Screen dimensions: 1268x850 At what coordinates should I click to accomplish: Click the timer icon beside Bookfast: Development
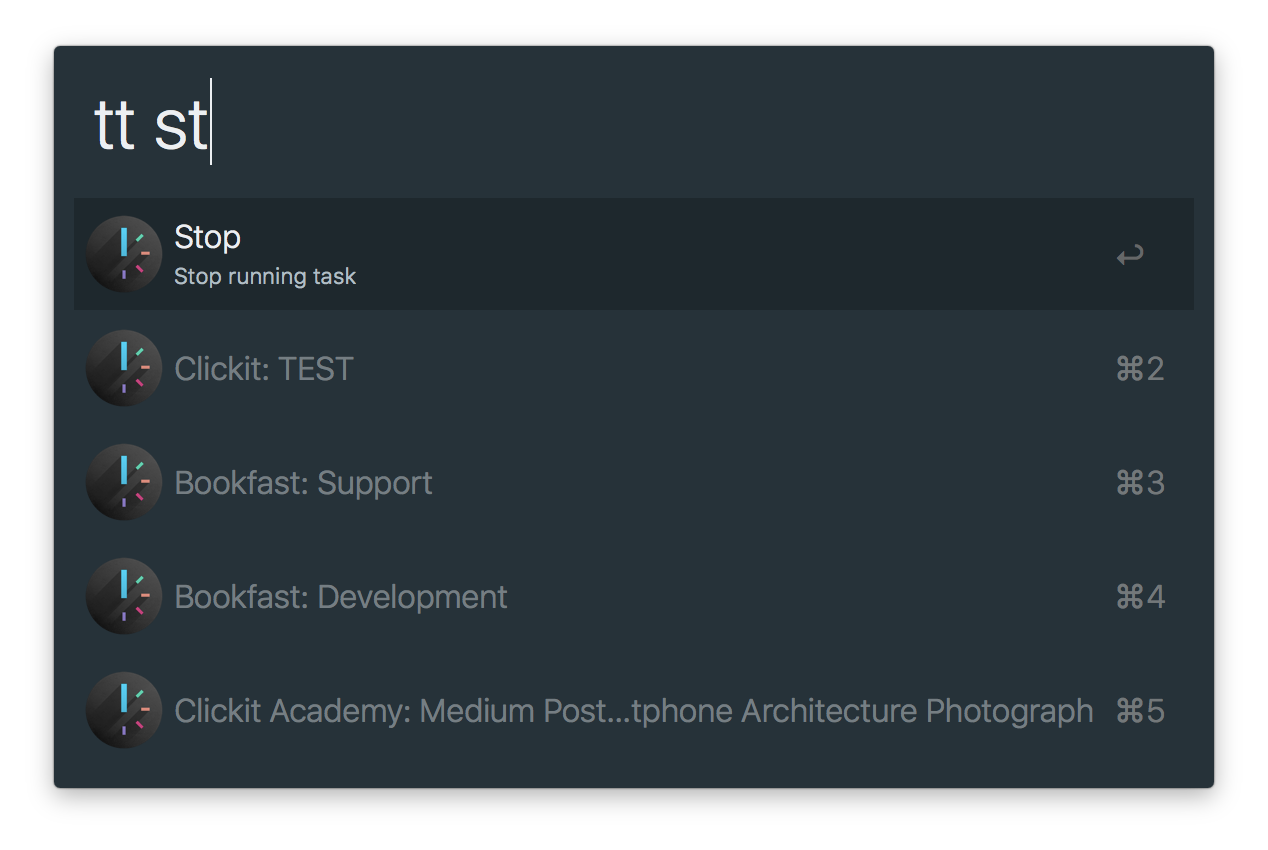pyautogui.click(x=124, y=596)
